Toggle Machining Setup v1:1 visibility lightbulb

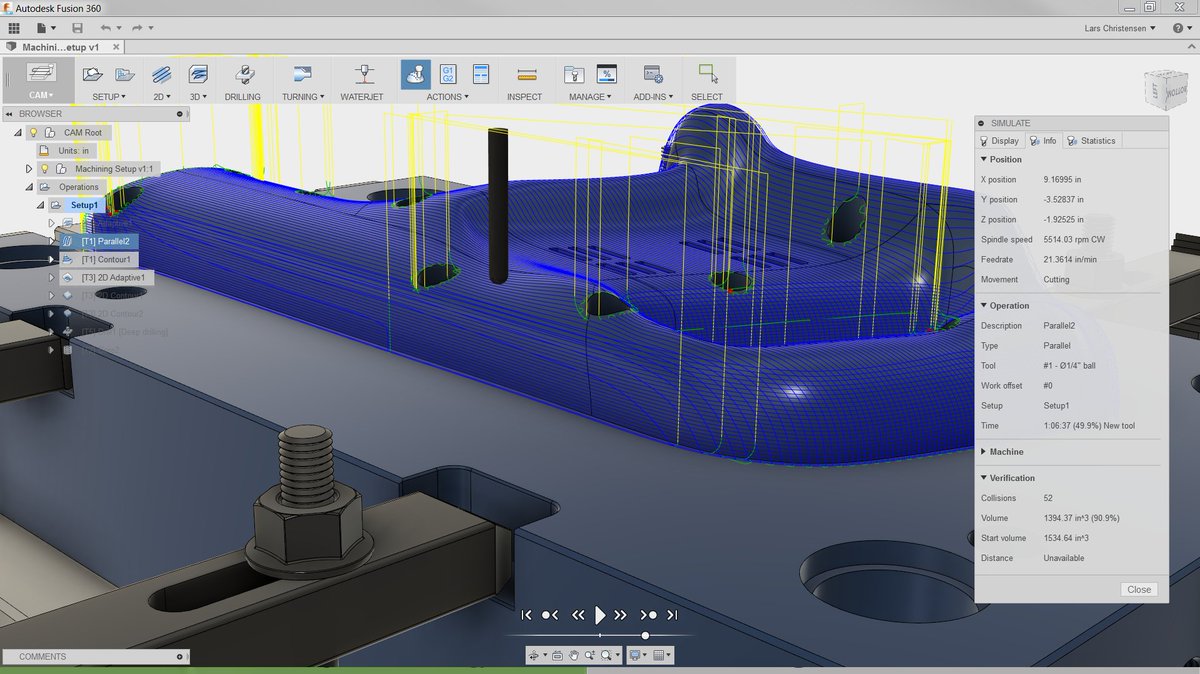point(45,169)
